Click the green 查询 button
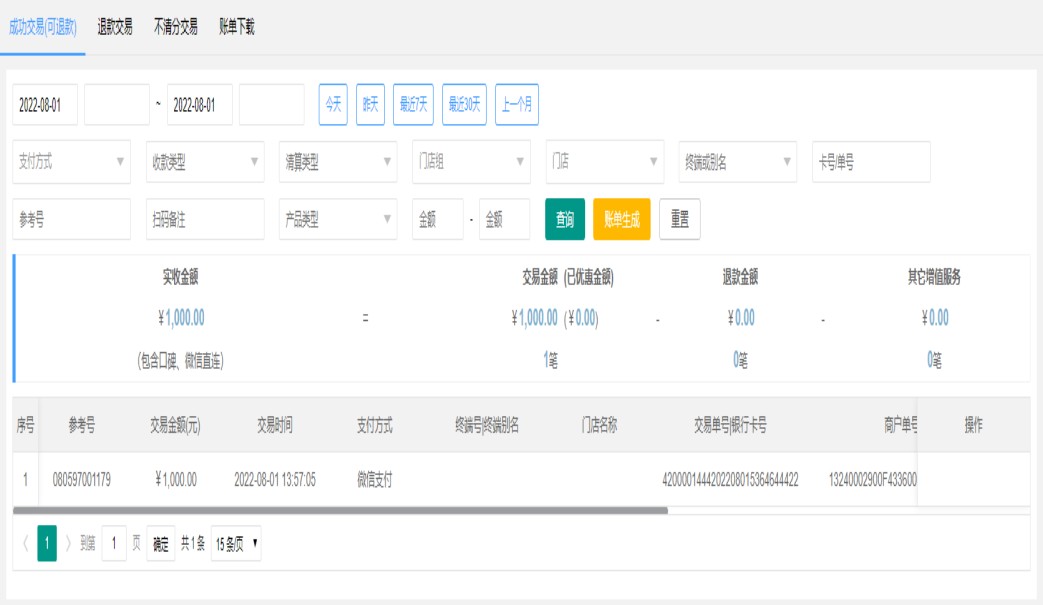 565,220
